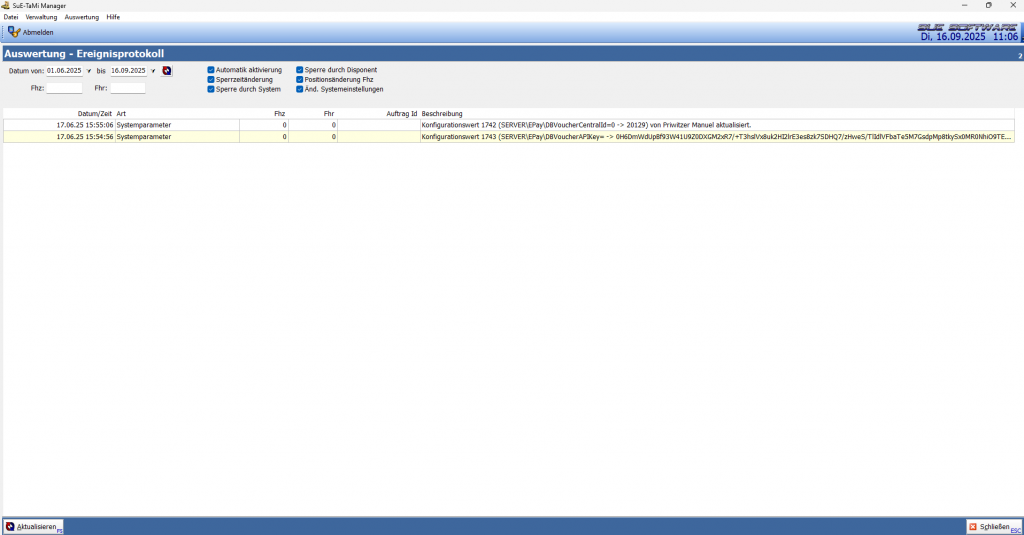The width and height of the screenshot is (1024, 535).
Task: Click the SuE Software logo
Action: (x=967, y=27)
